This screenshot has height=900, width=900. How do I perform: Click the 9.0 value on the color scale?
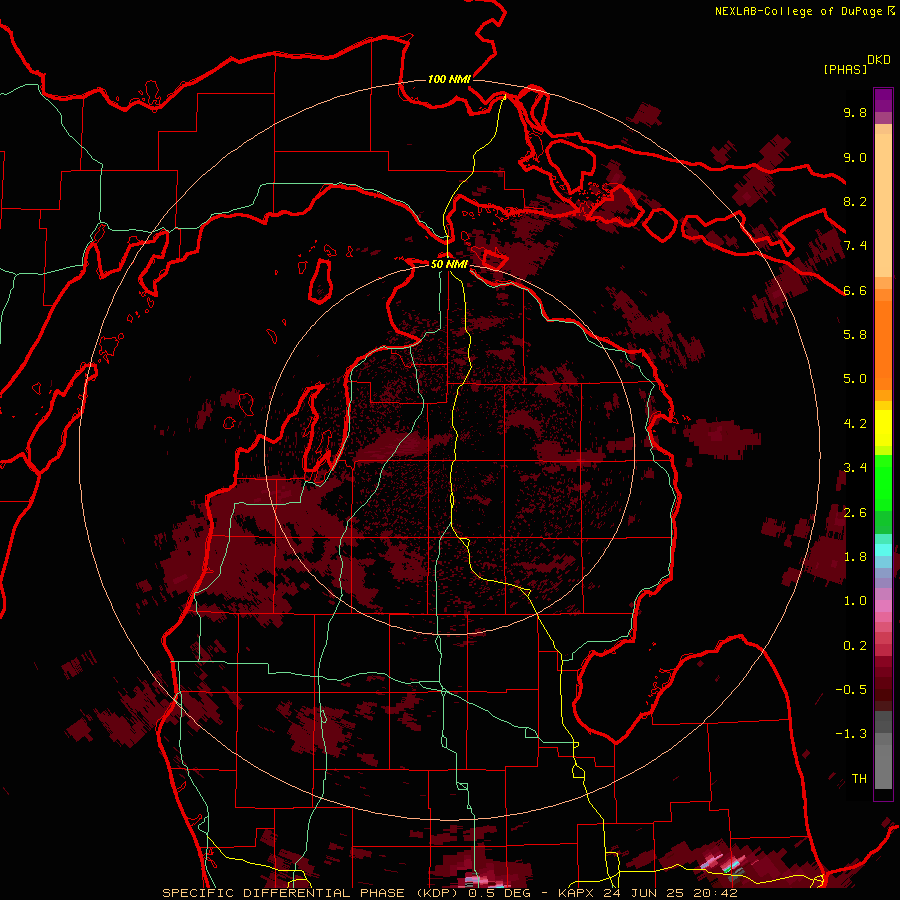click(x=855, y=157)
